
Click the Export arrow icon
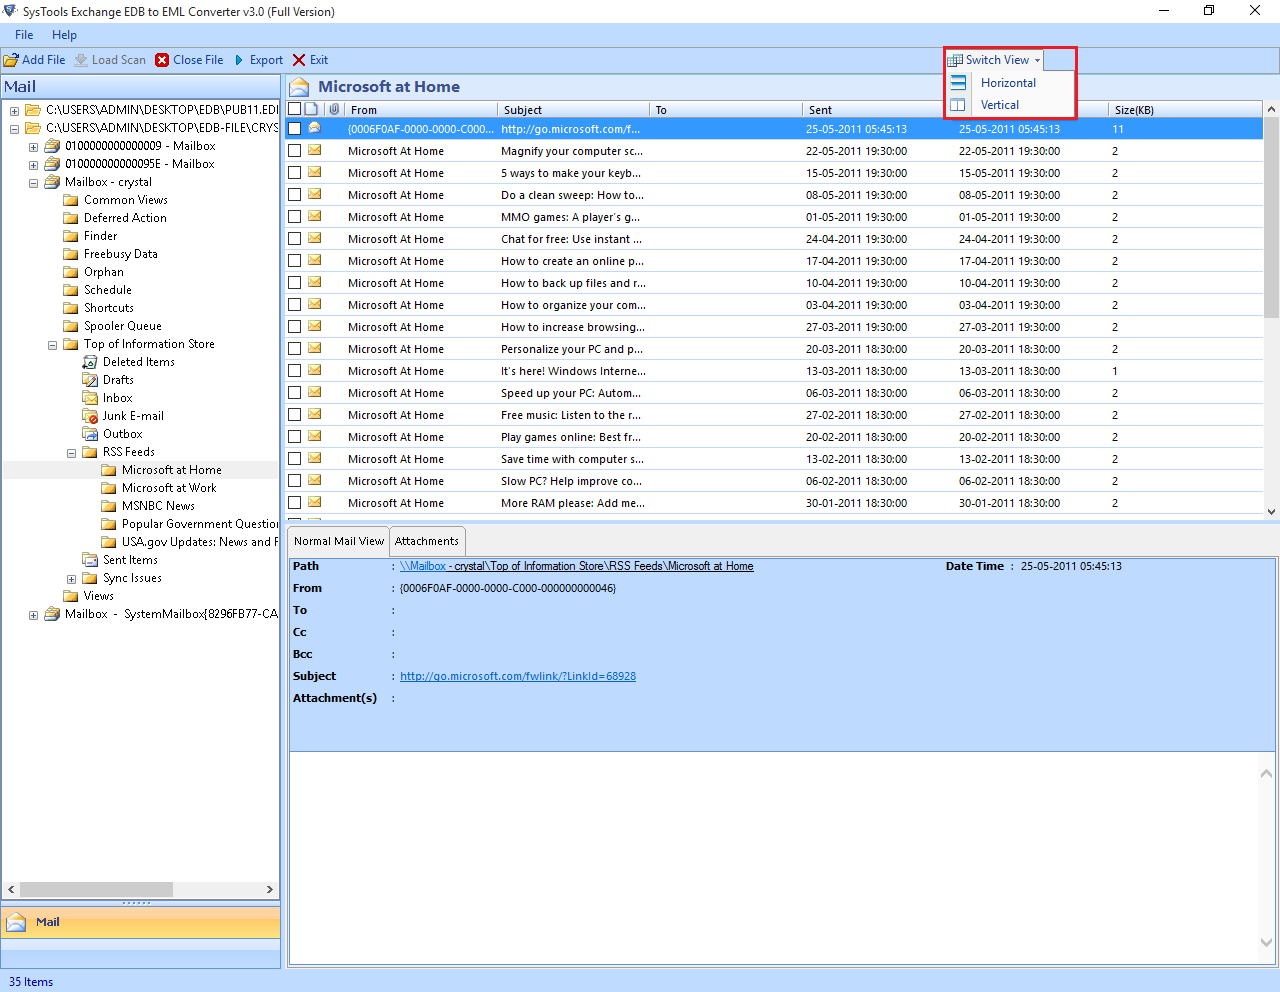(x=239, y=60)
